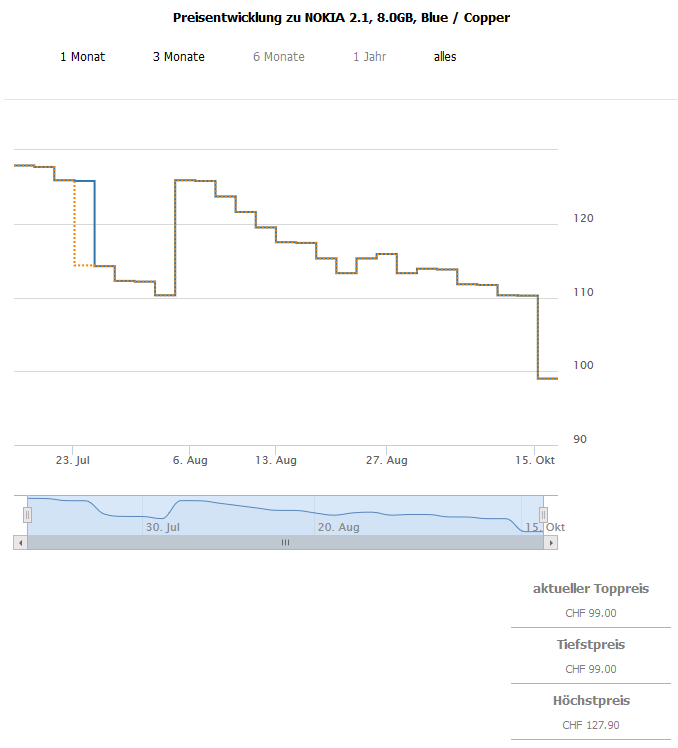Click the 90 price axis value
Screen dimensions: 678x748
580,439
